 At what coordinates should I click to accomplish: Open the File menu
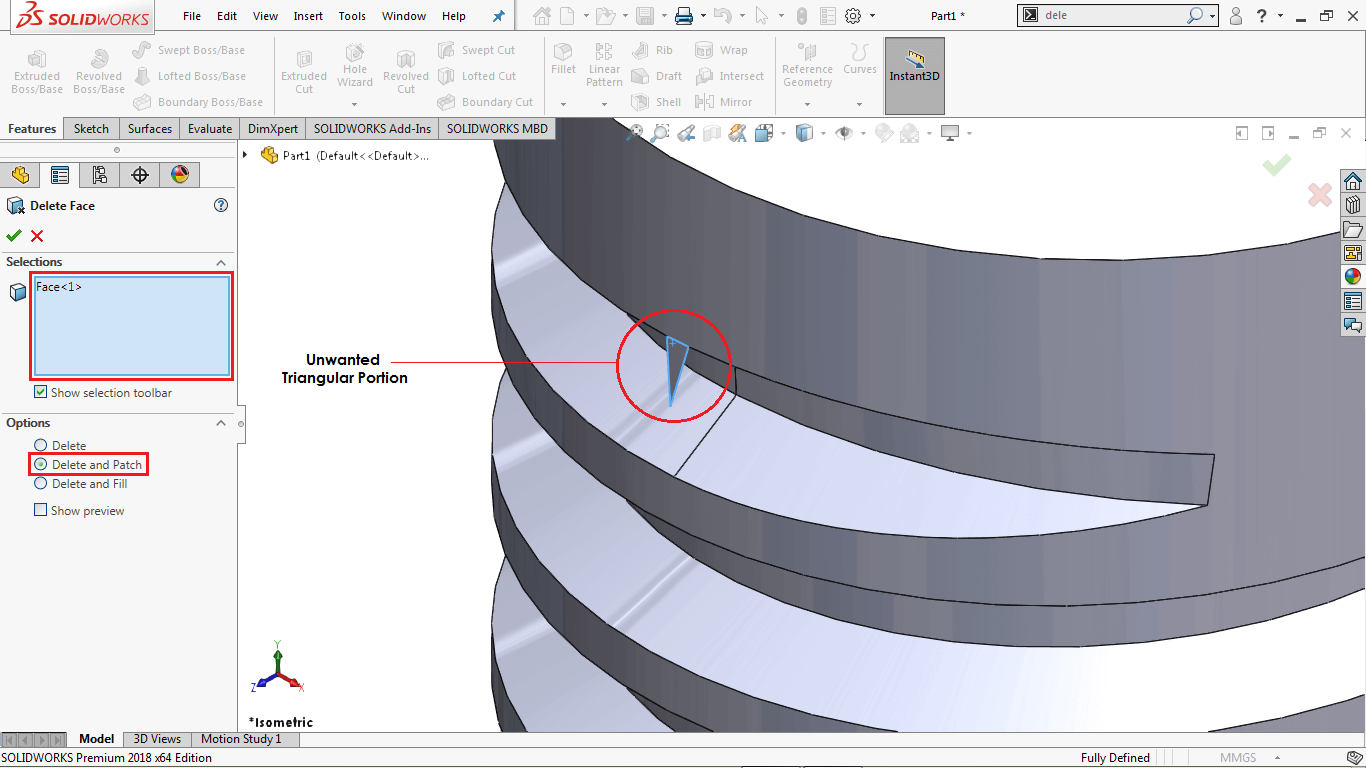click(192, 16)
